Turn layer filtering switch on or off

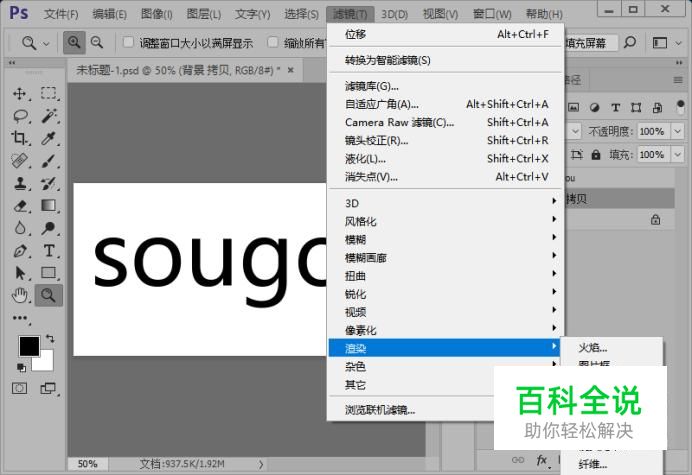pyautogui.click(x=680, y=107)
